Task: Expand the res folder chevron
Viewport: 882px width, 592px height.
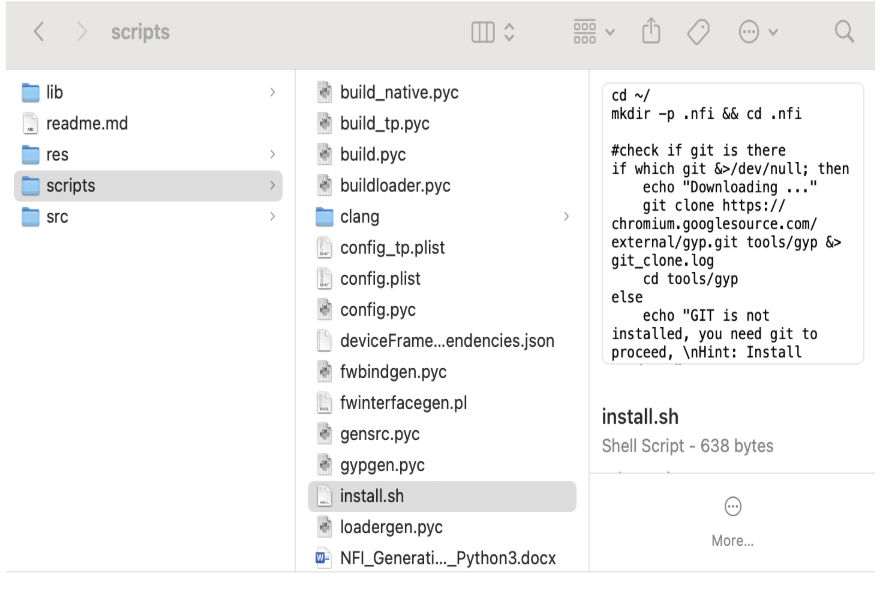Action: coord(273,154)
